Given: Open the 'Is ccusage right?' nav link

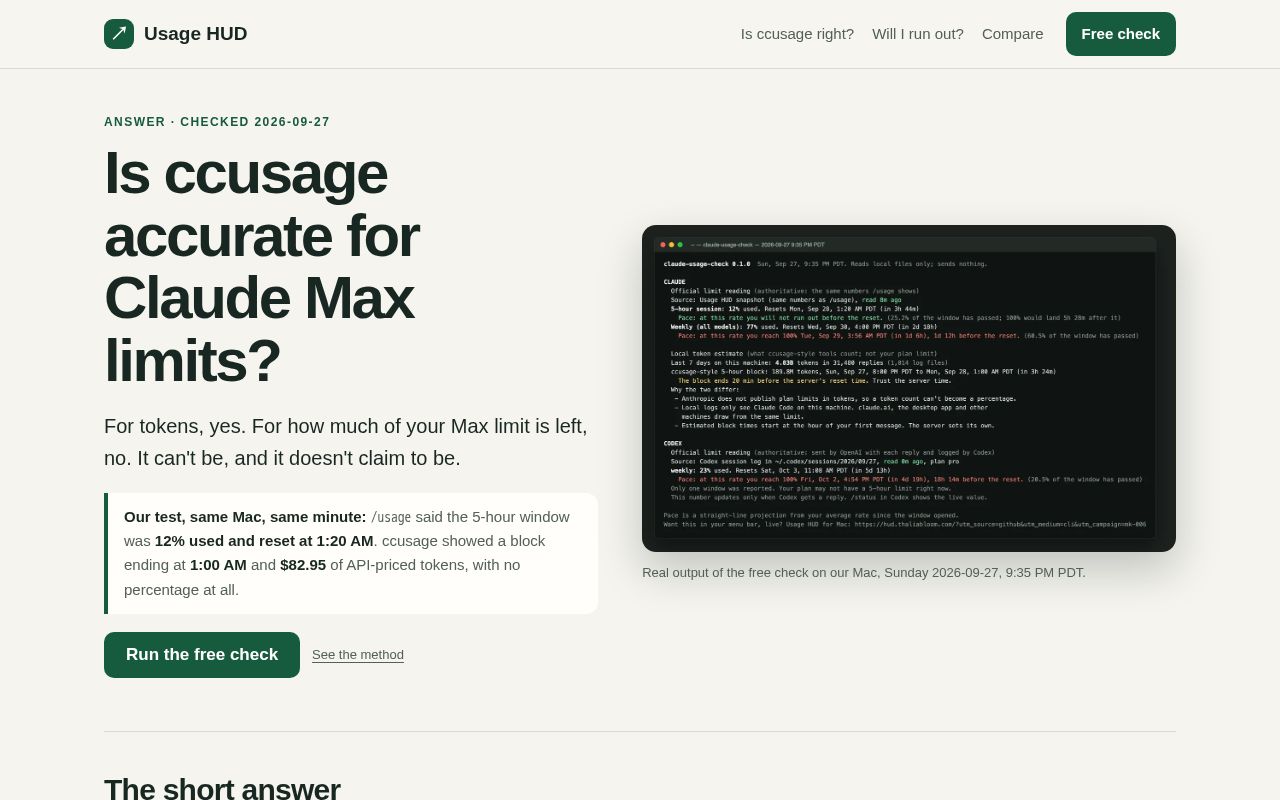Looking at the screenshot, I should (x=797, y=34).
